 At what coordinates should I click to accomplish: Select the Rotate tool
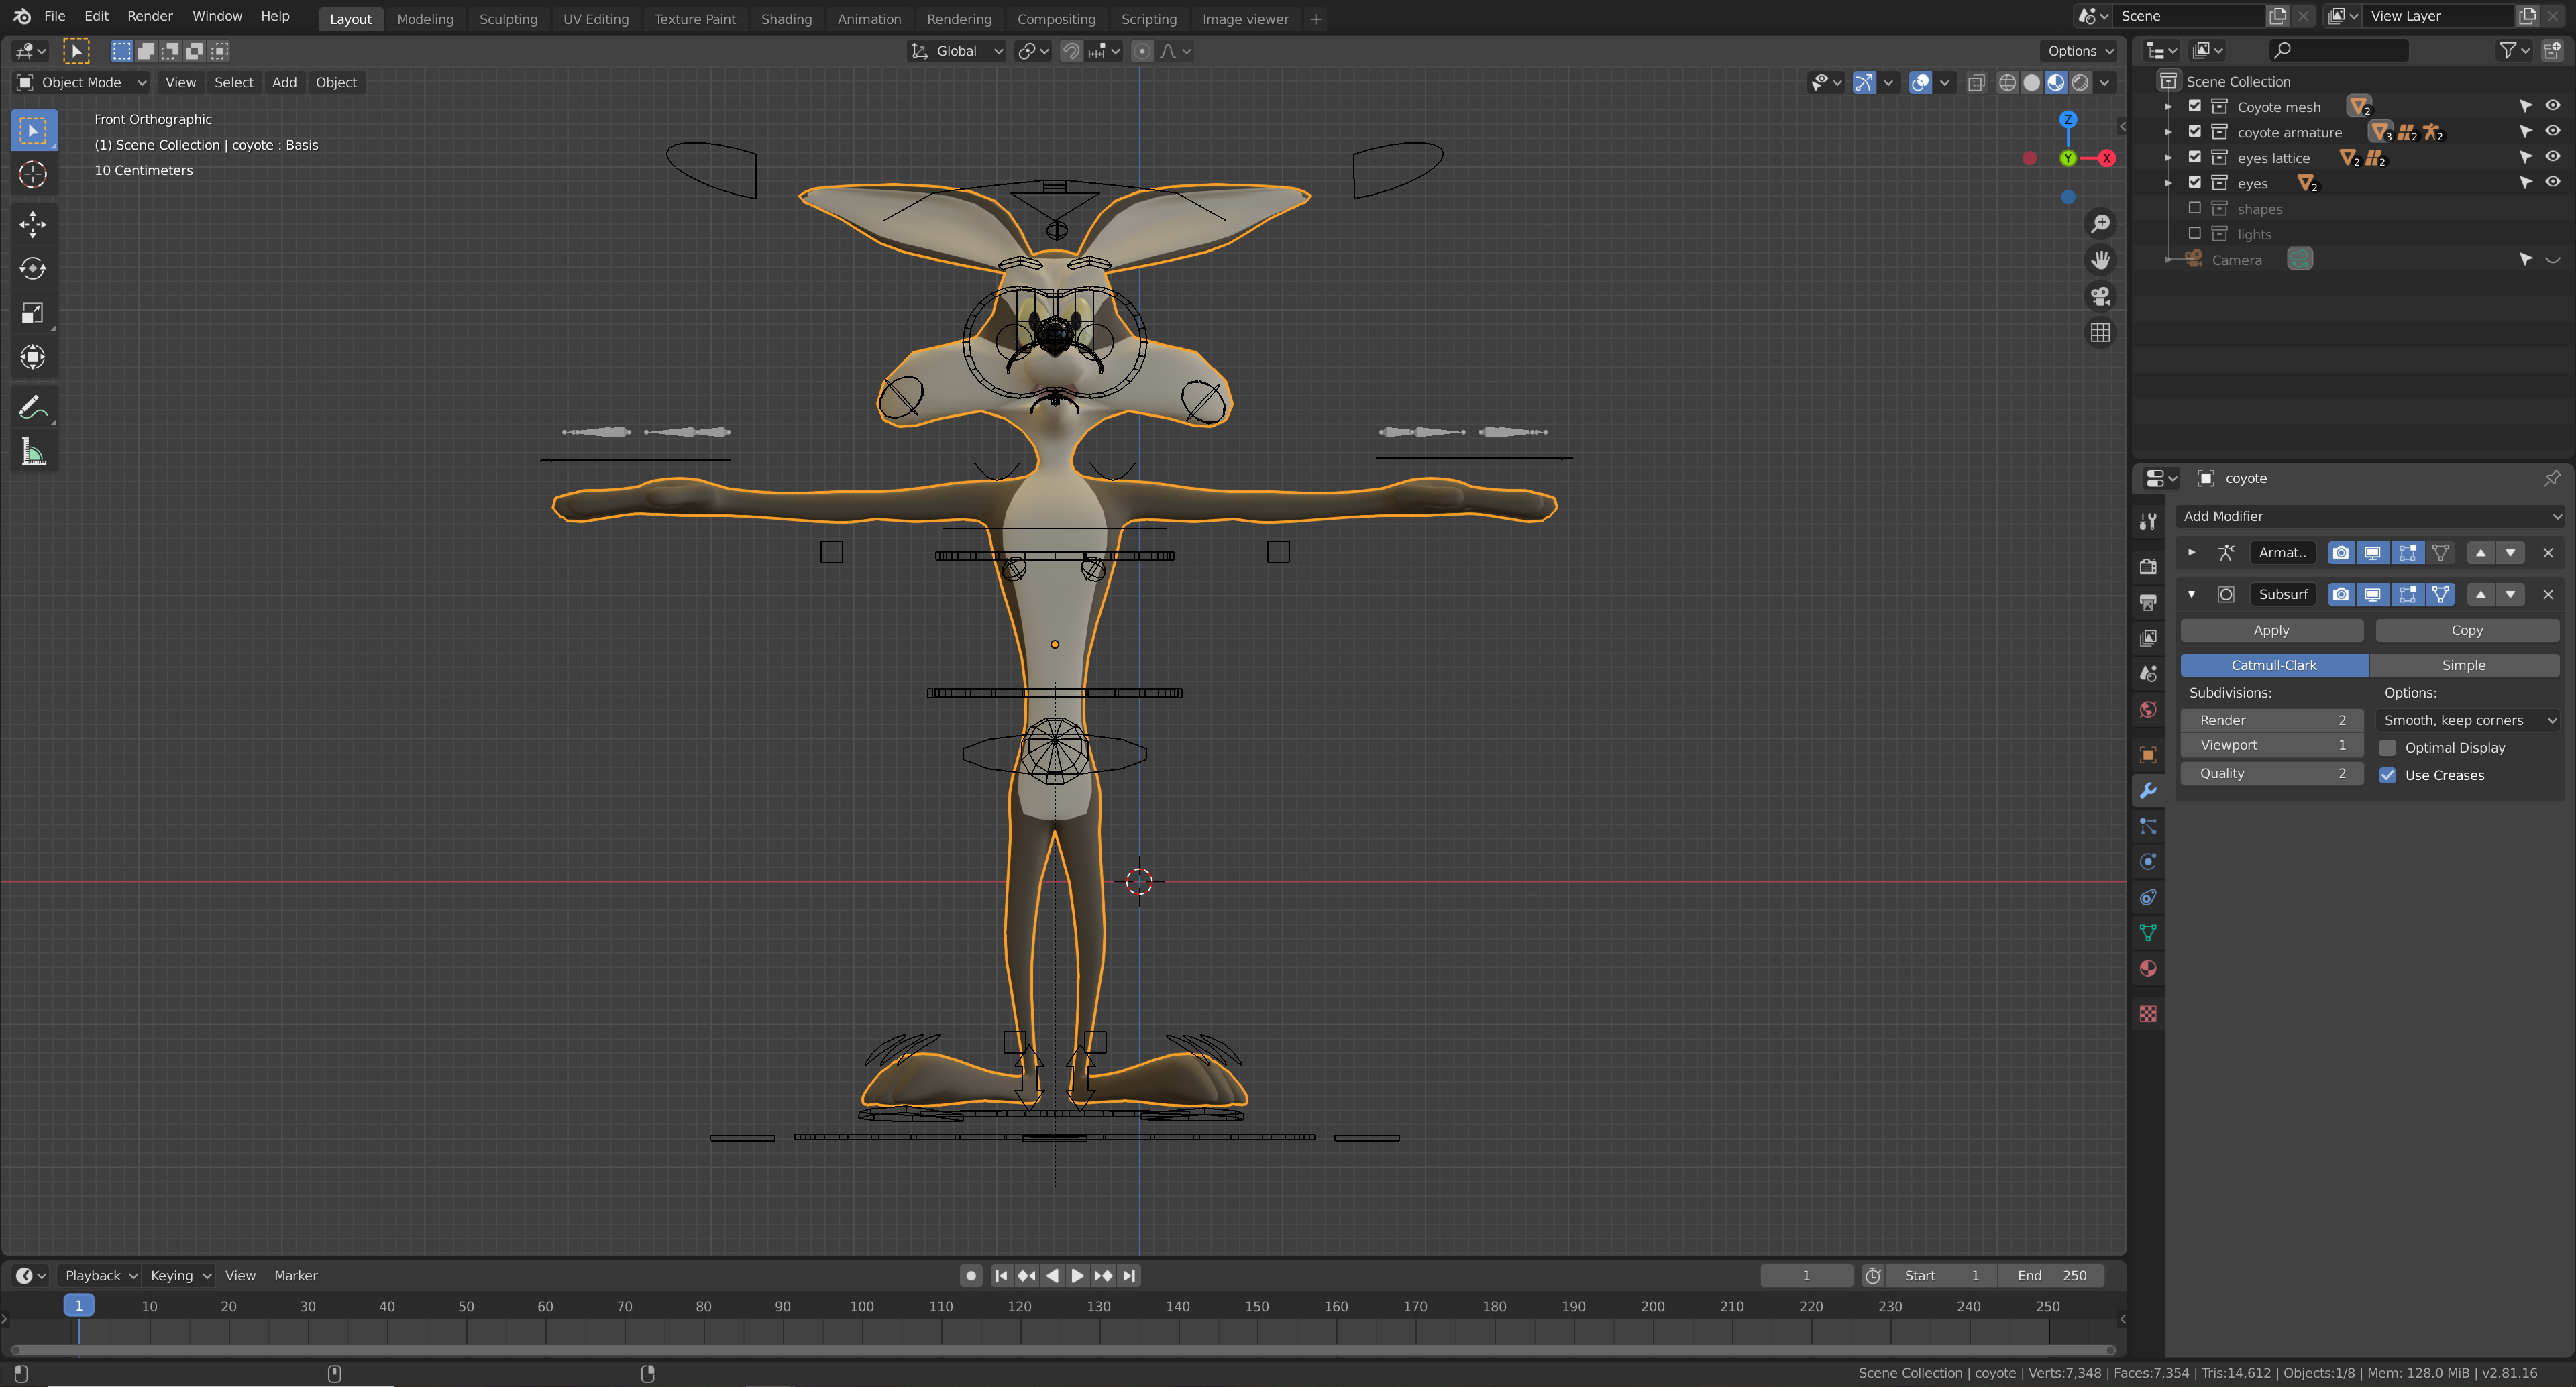point(33,268)
